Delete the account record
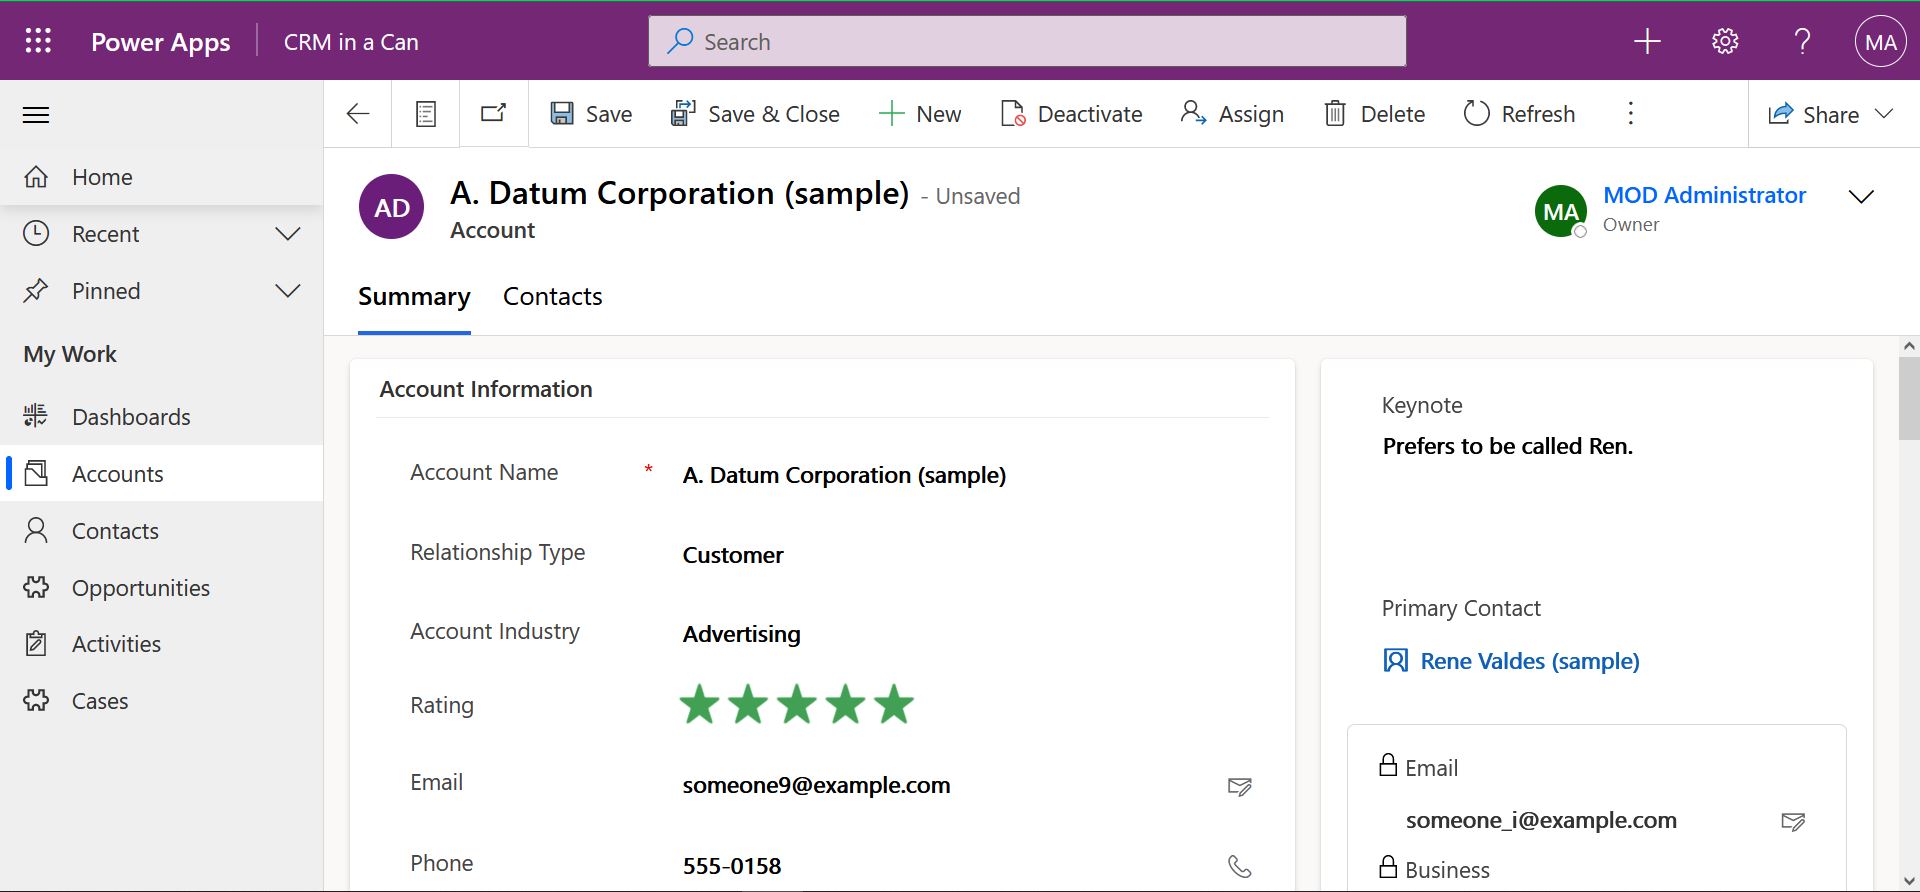Viewport: 1920px width, 892px height. 1375,114
